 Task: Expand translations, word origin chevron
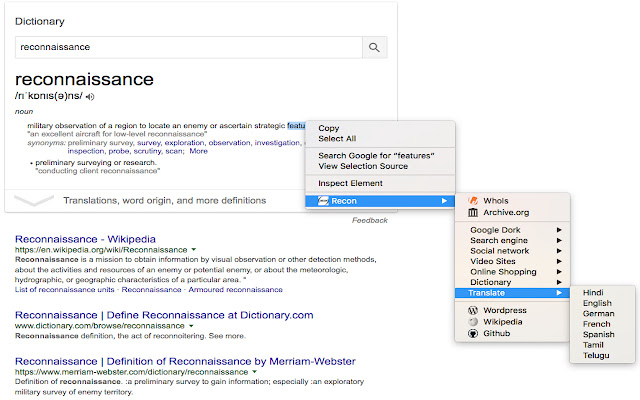(34, 200)
